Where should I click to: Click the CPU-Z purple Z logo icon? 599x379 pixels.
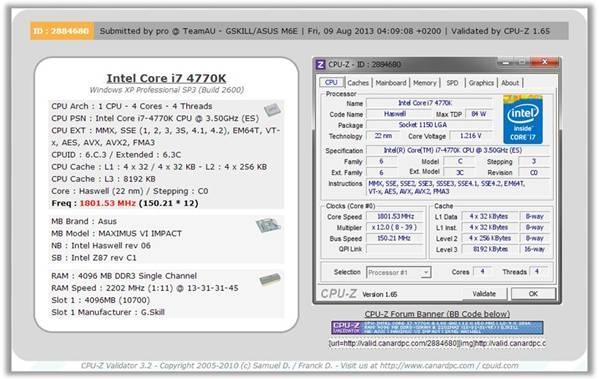(321, 65)
